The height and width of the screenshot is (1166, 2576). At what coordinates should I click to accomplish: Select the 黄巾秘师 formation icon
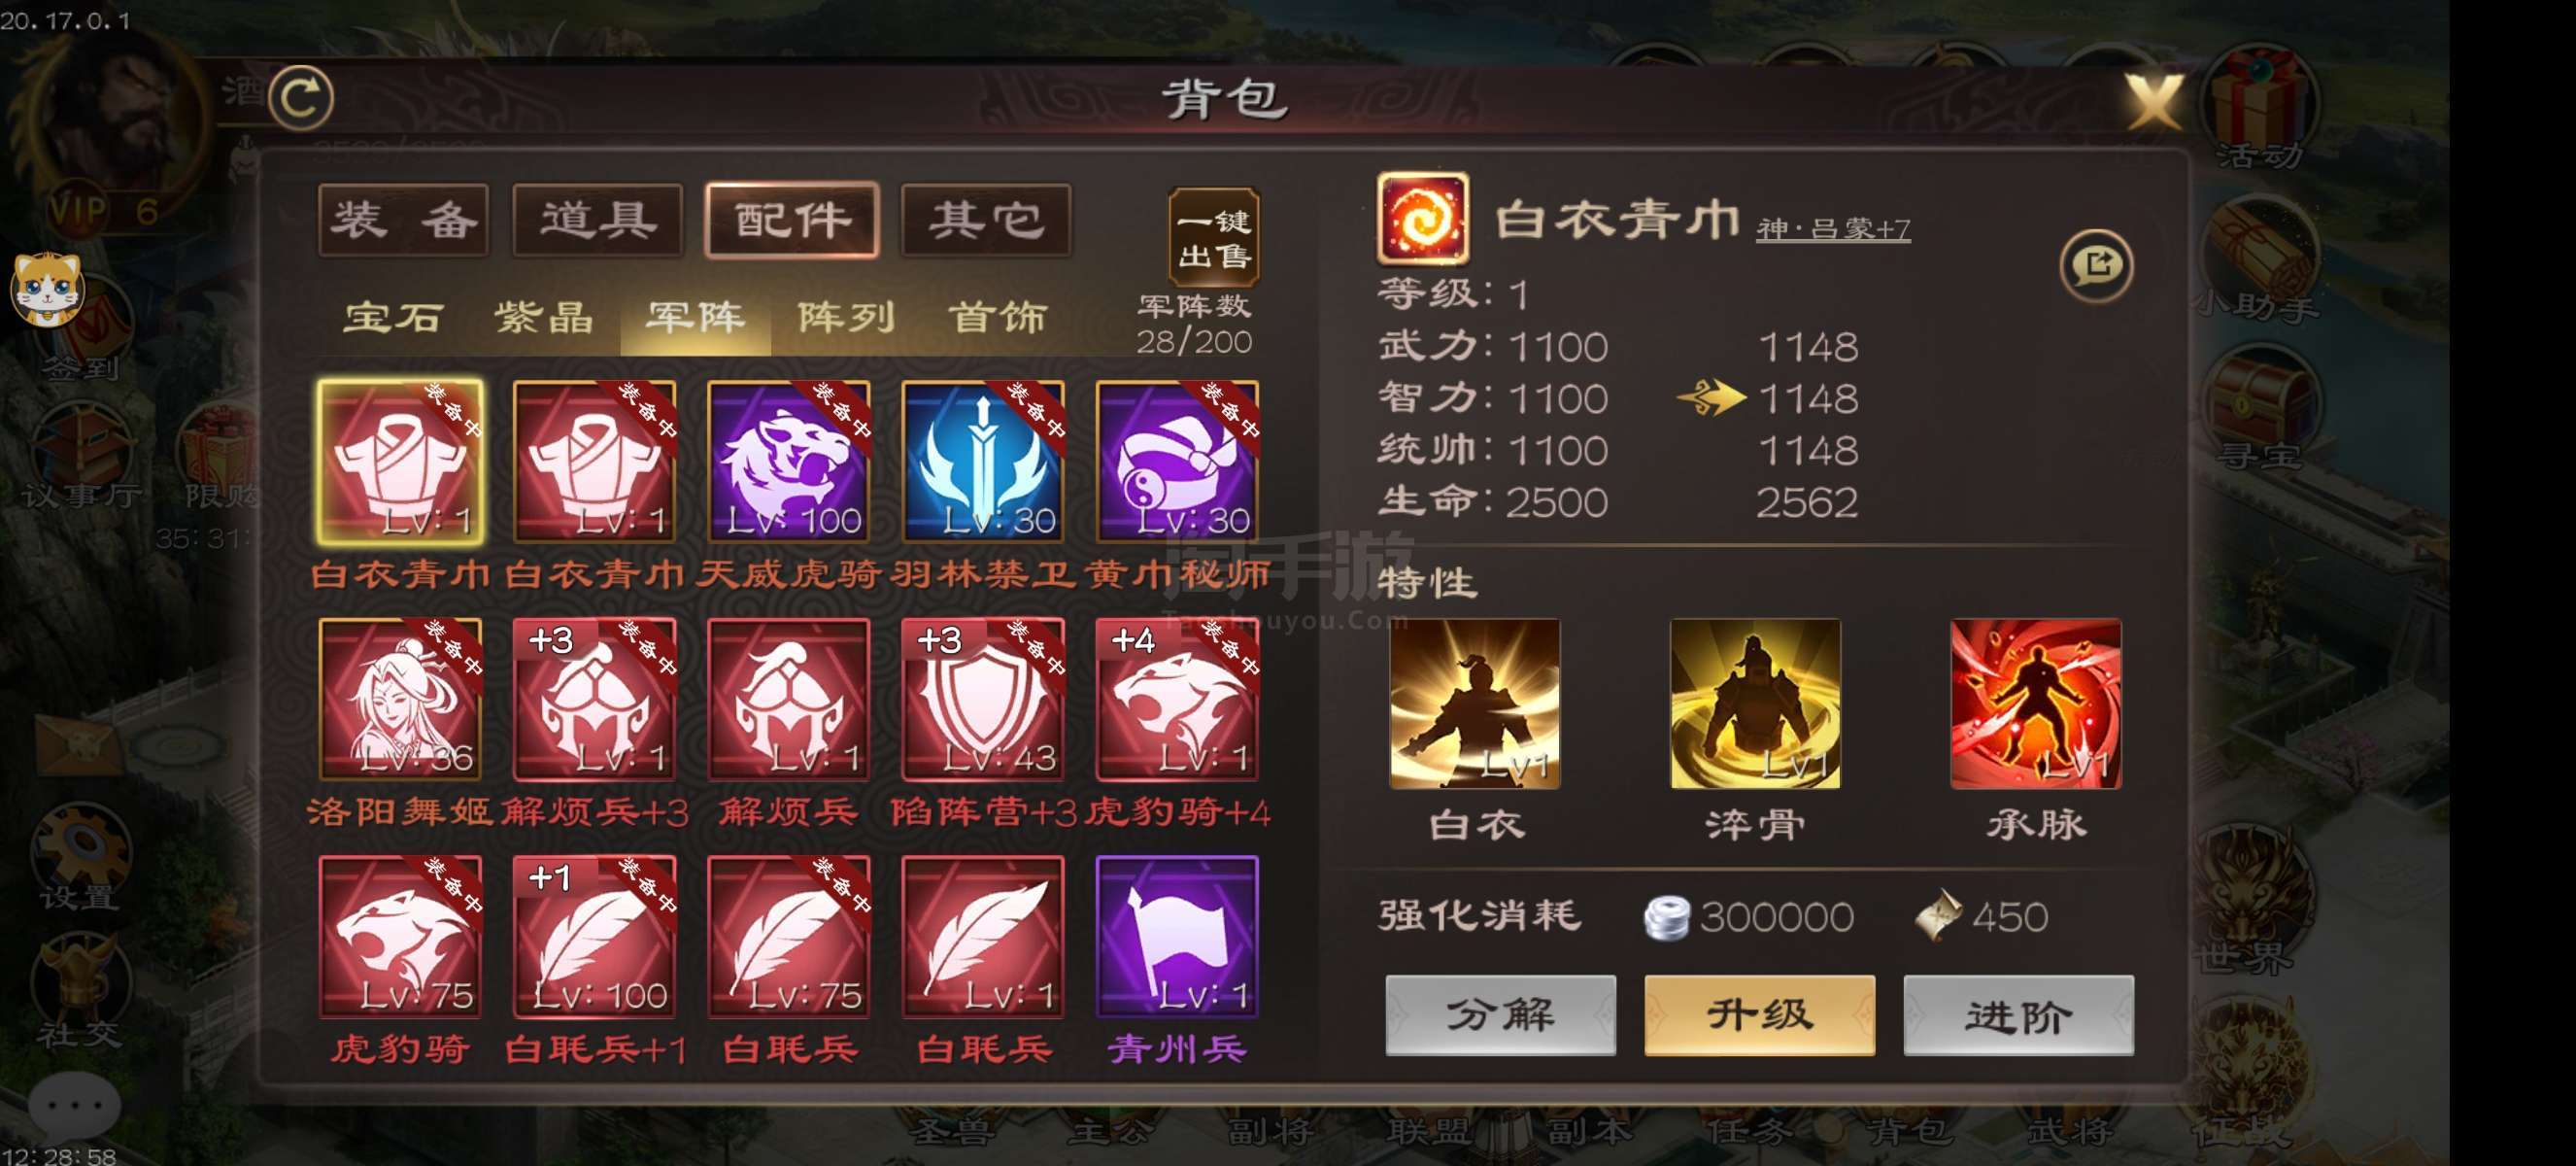pyautogui.click(x=1177, y=461)
